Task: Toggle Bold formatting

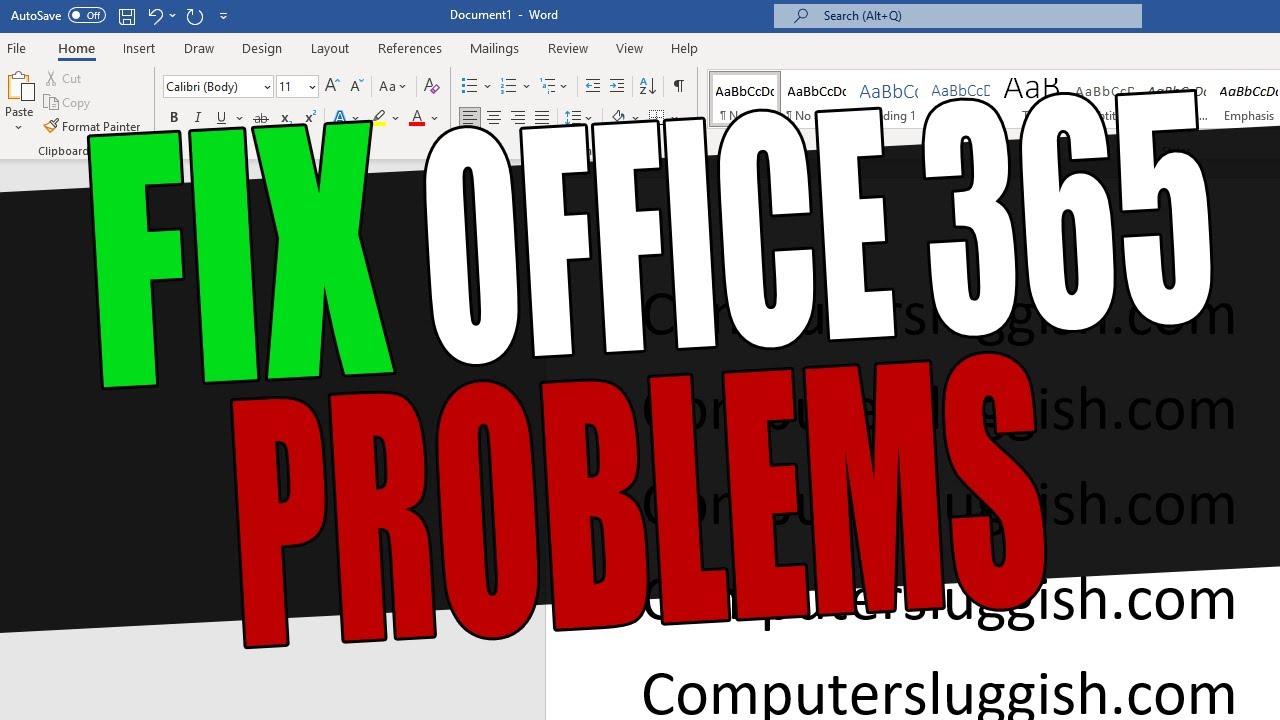Action: coord(174,118)
